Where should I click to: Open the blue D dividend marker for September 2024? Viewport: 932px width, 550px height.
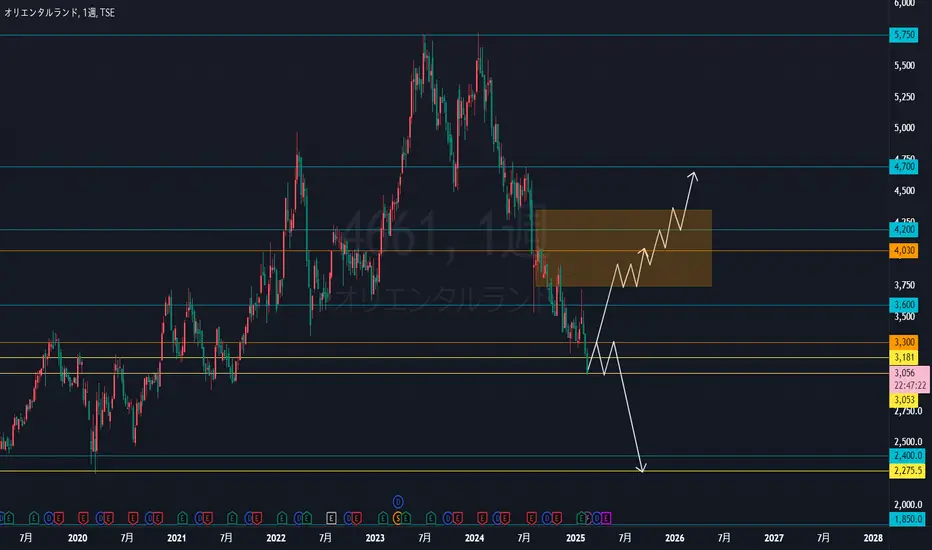pyautogui.click(x=547, y=518)
